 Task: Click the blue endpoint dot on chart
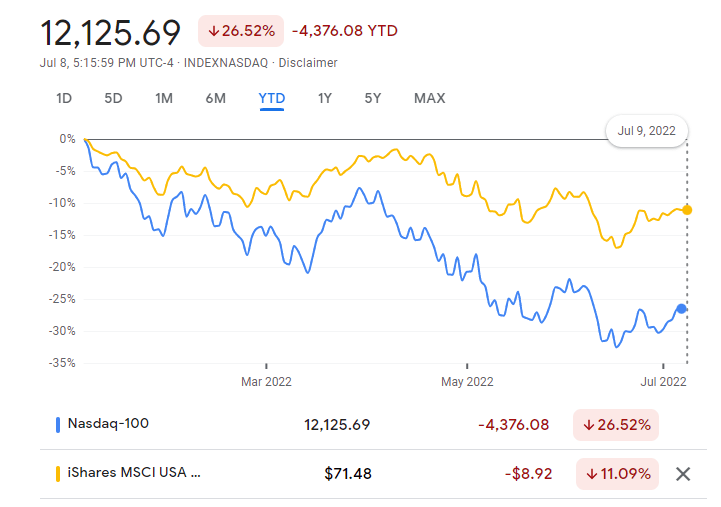[682, 308]
